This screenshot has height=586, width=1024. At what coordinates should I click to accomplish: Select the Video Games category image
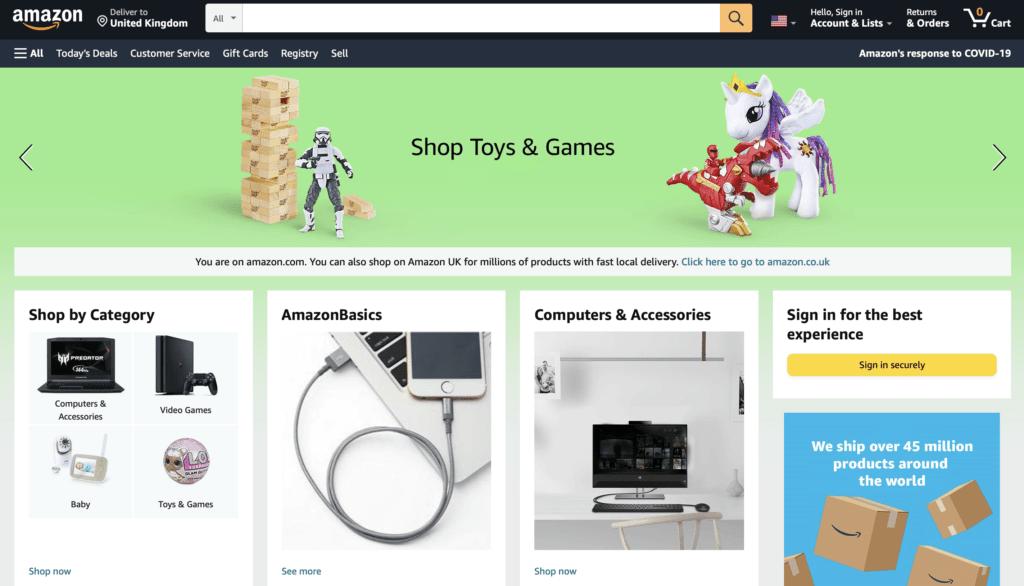point(185,366)
